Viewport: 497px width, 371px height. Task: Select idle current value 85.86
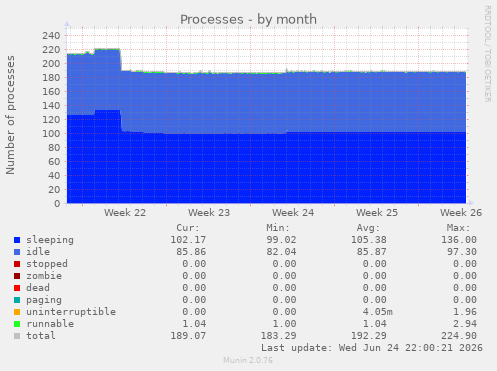[191, 252]
